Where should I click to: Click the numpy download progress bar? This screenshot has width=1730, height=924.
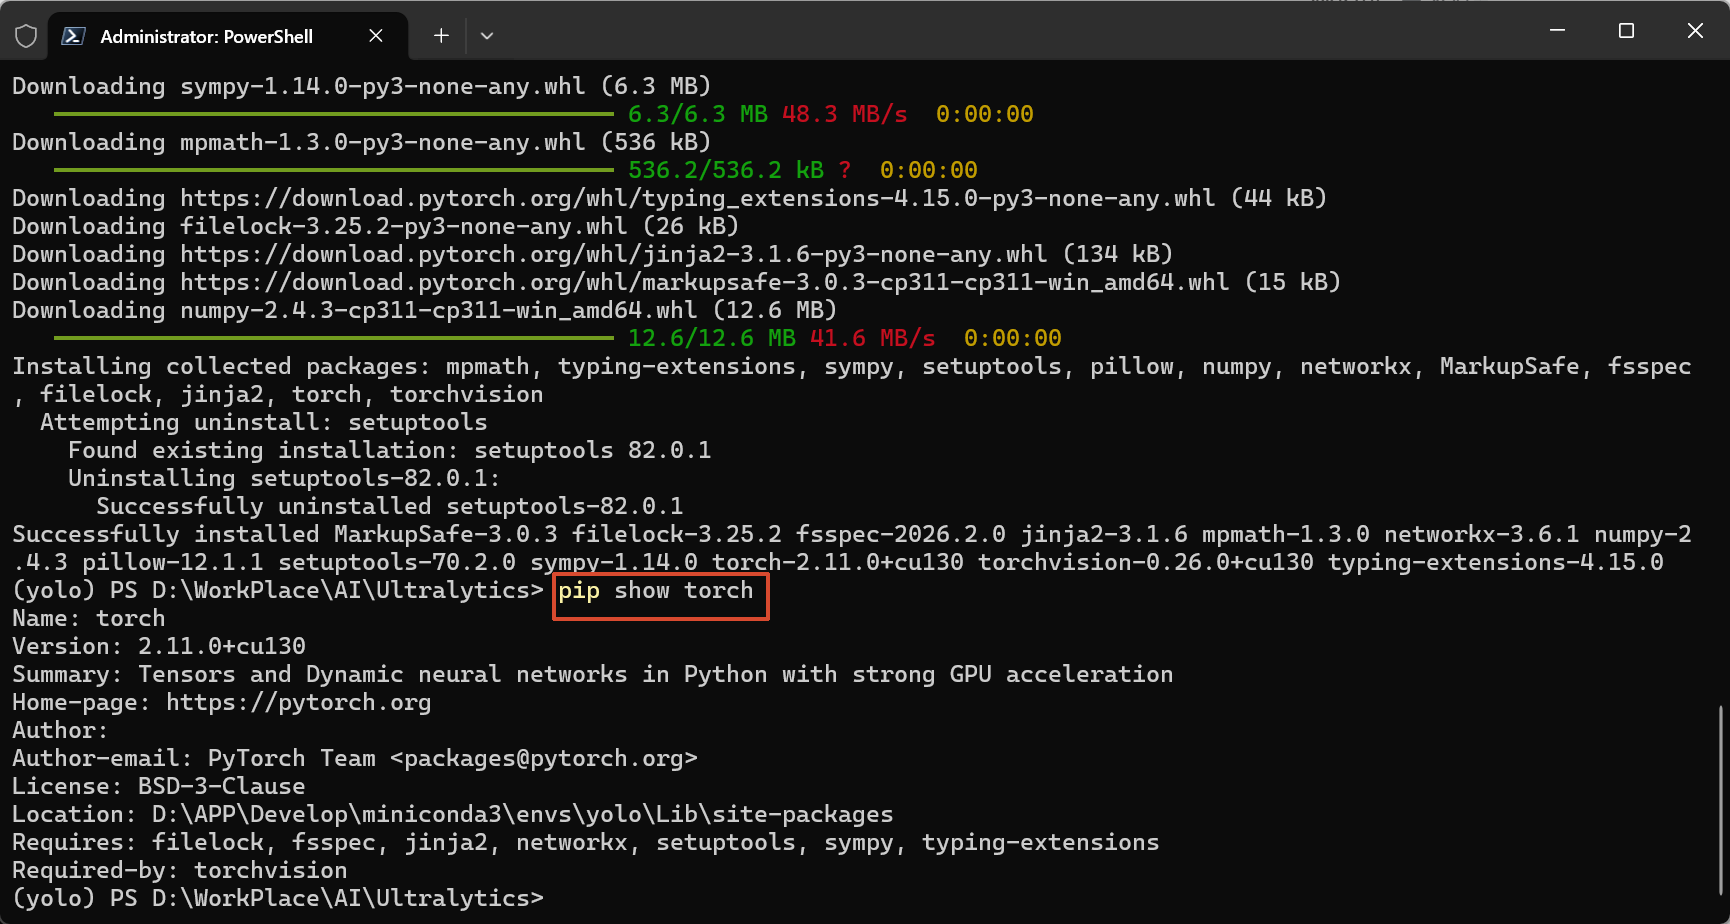pyautogui.click(x=333, y=339)
